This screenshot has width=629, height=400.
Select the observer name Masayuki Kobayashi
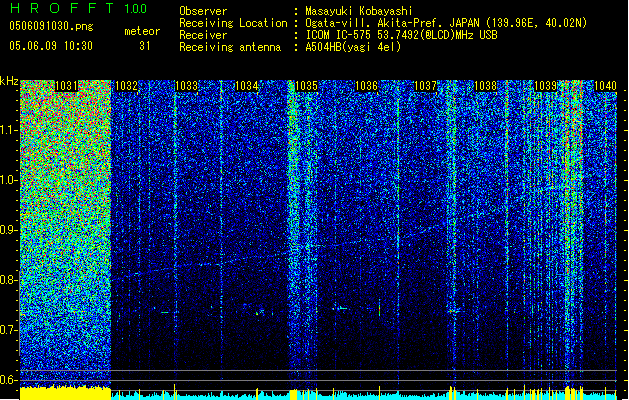coord(359,11)
